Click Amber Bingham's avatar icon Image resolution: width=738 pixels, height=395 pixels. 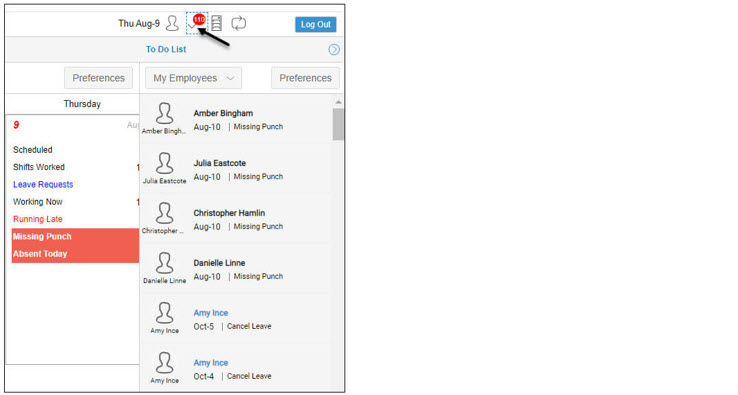(x=164, y=113)
